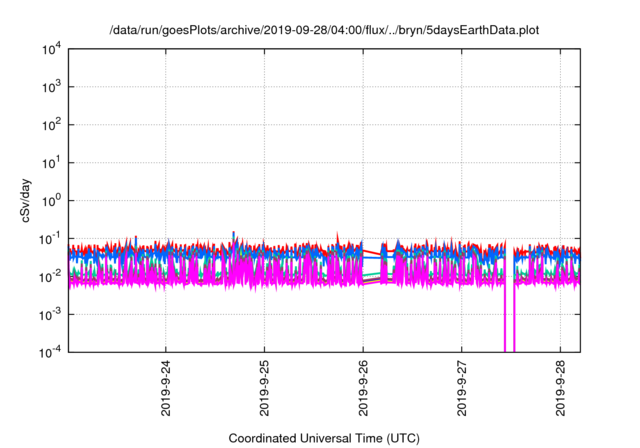The height and width of the screenshot is (448, 640).
Task: Click the 10^0 y-axis tick label
Action: click(x=51, y=201)
